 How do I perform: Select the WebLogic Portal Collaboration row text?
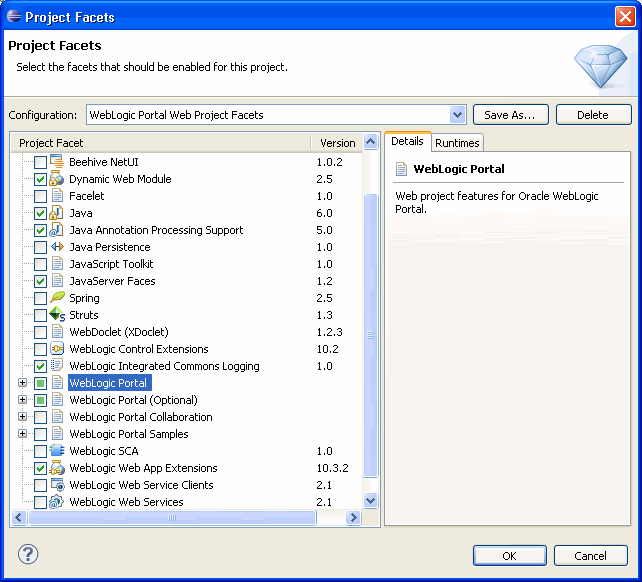tap(141, 417)
